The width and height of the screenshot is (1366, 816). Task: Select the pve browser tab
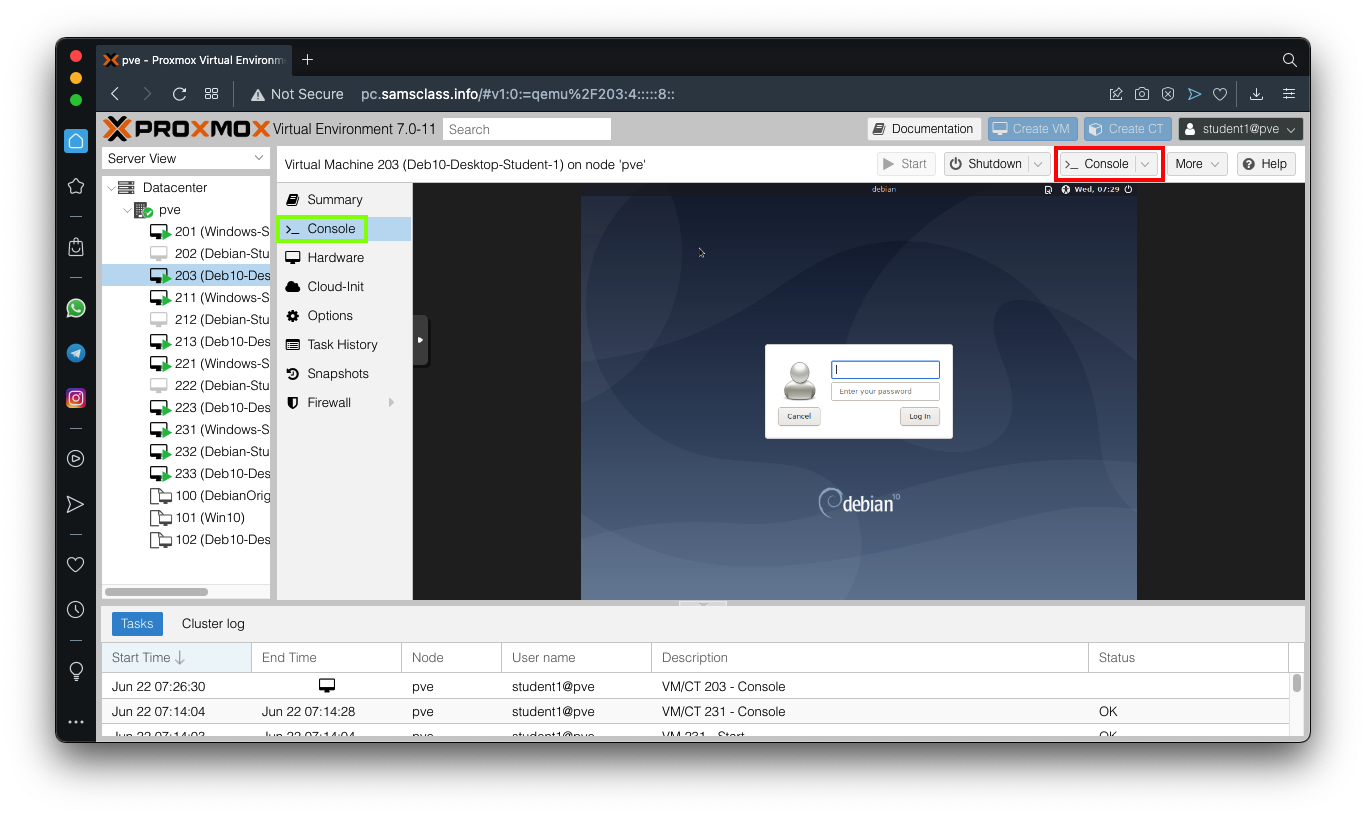[195, 60]
